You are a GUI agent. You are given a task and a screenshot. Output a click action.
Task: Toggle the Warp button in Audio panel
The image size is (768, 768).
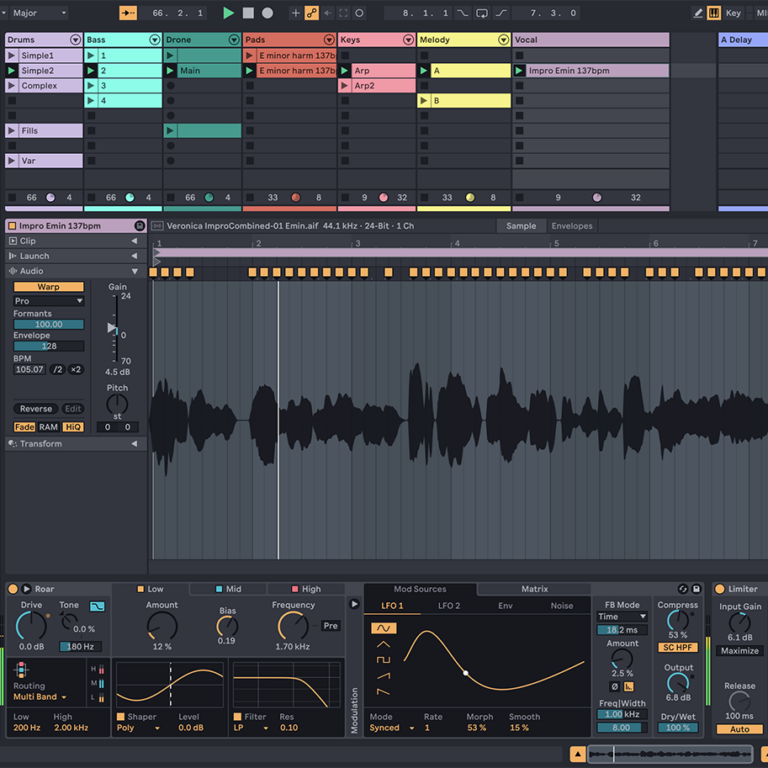48,287
